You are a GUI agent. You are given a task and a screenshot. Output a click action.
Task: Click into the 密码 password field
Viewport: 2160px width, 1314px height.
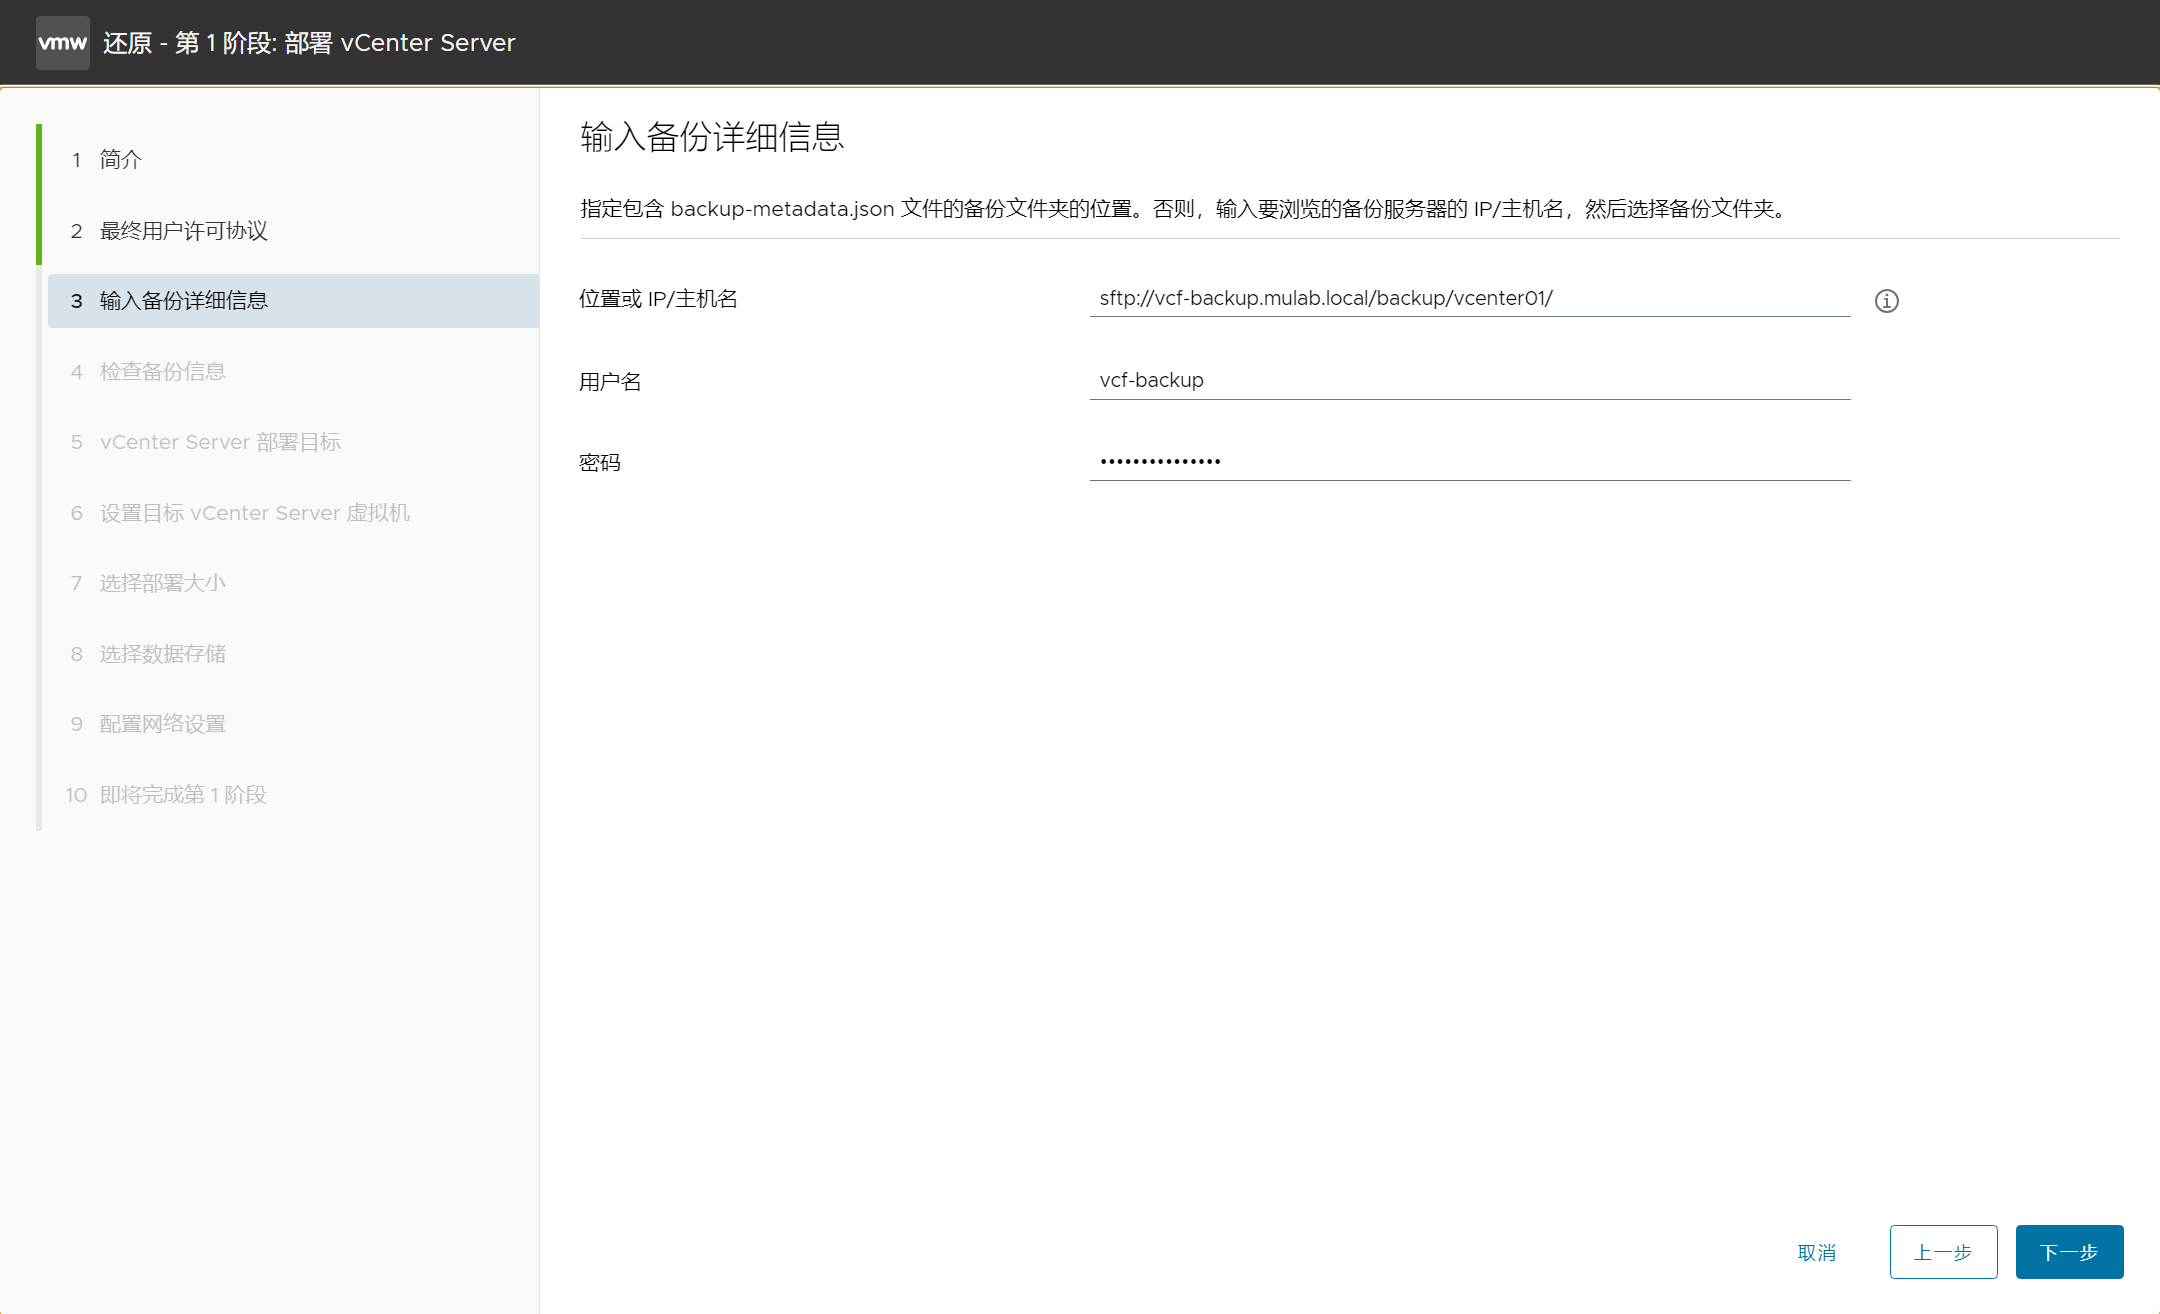tap(1469, 462)
